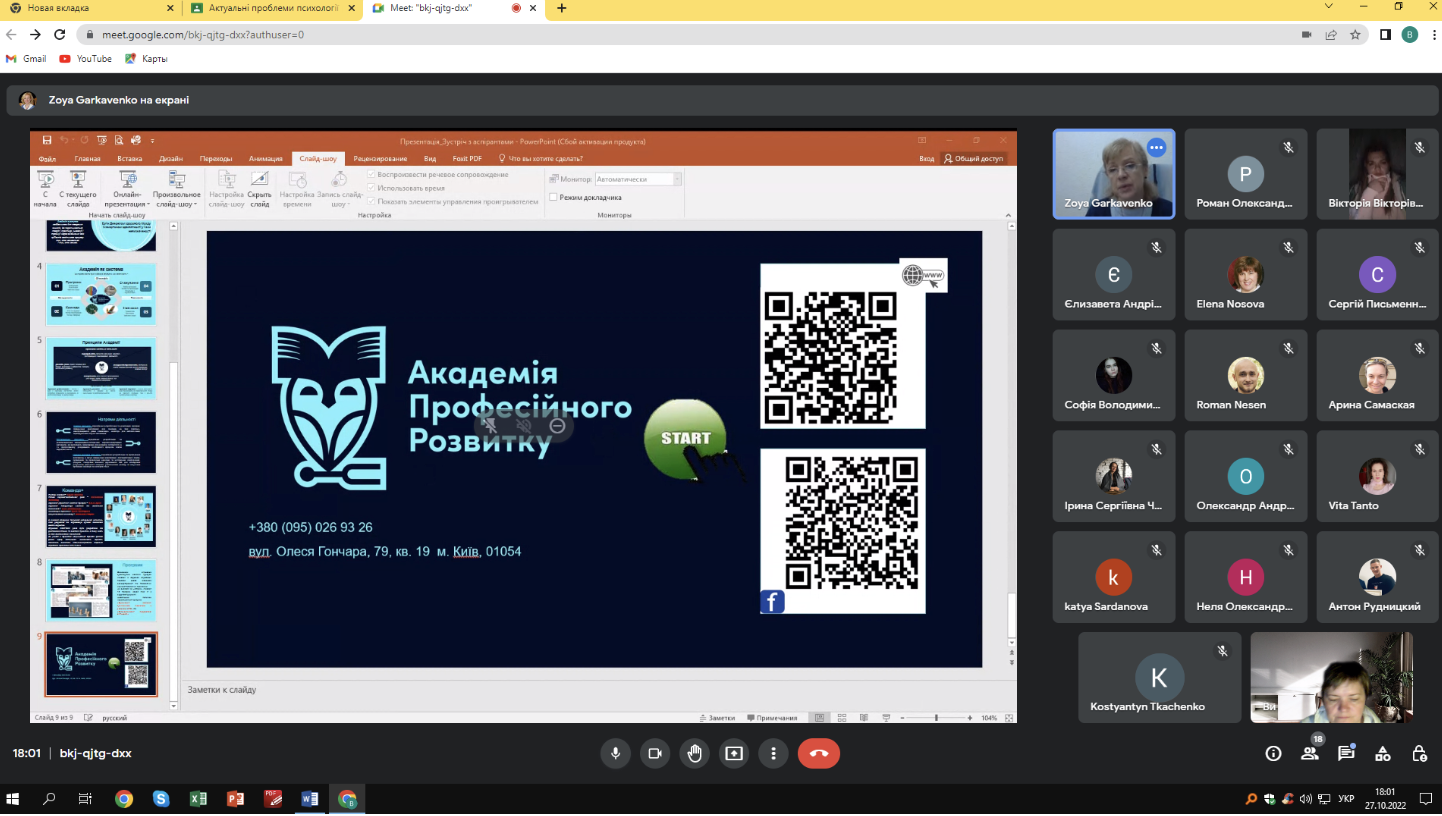Click the present screen button
This screenshot has width=1442, height=816.
(x=734, y=753)
